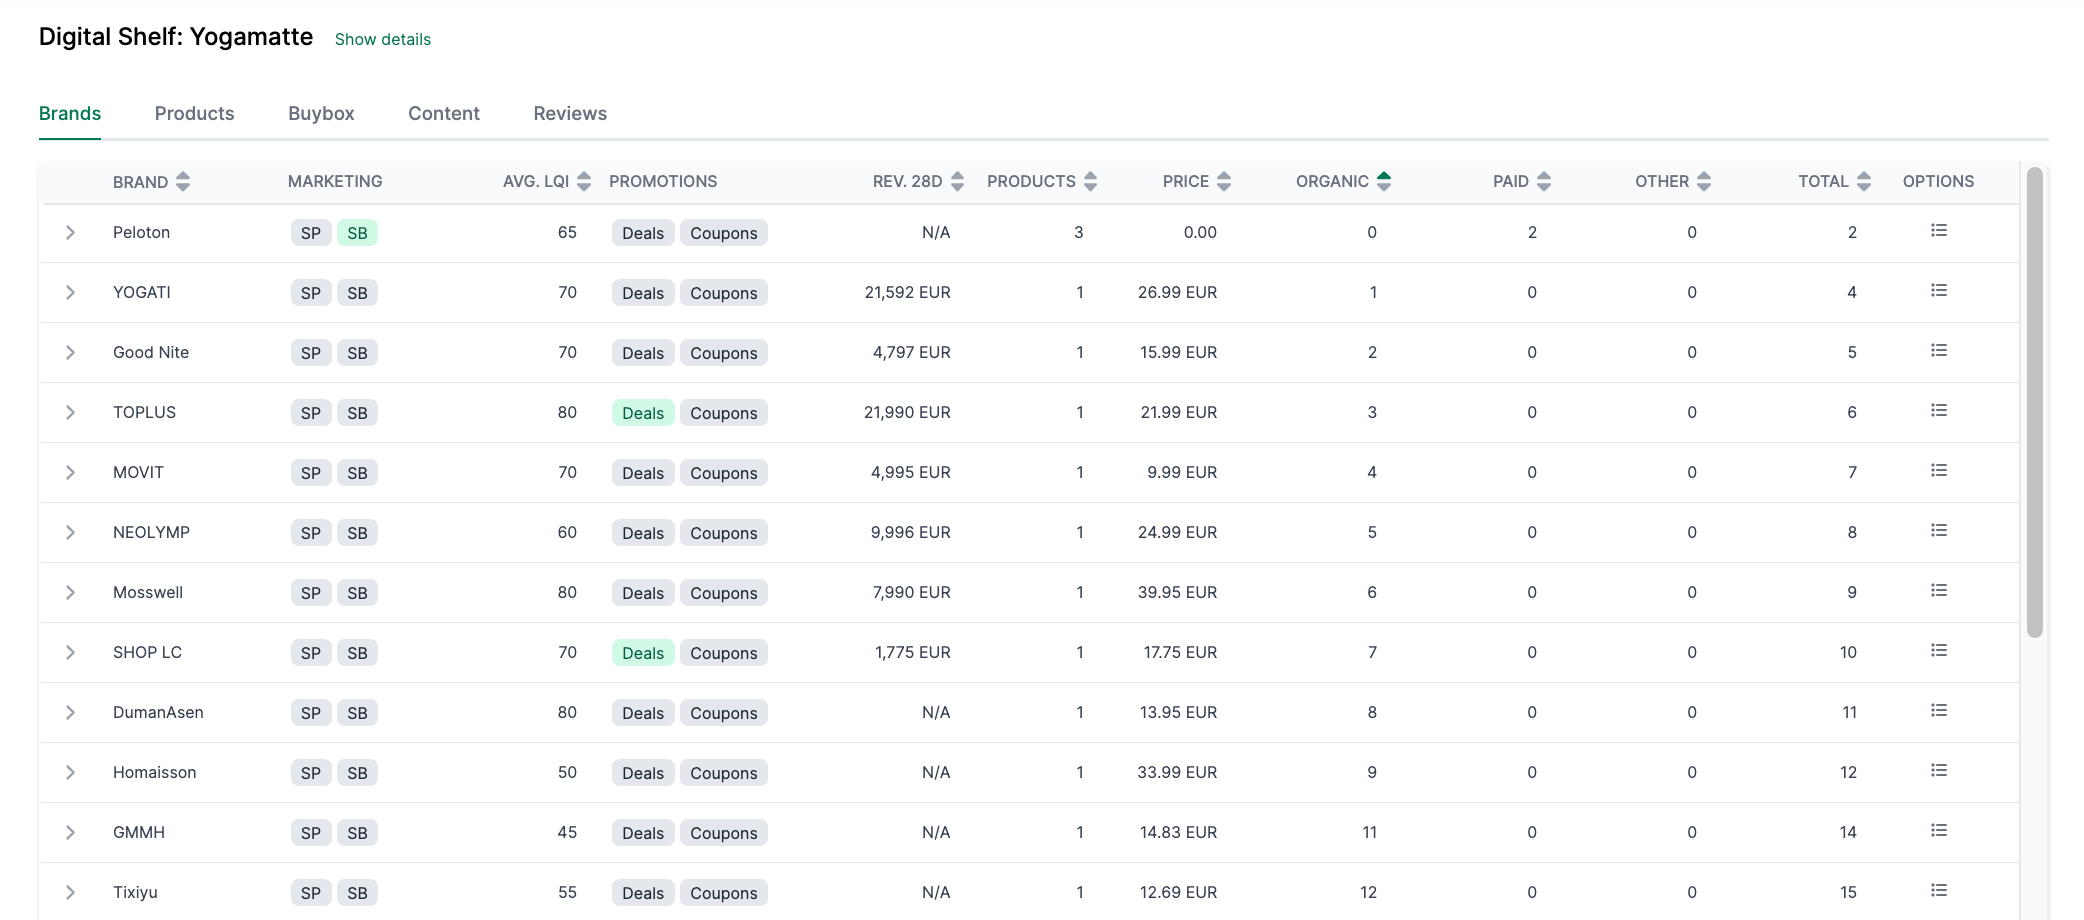Viewport: 2084px width, 920px height.
Task: Switch to the Brands tab
Action: tap(70, 113)
